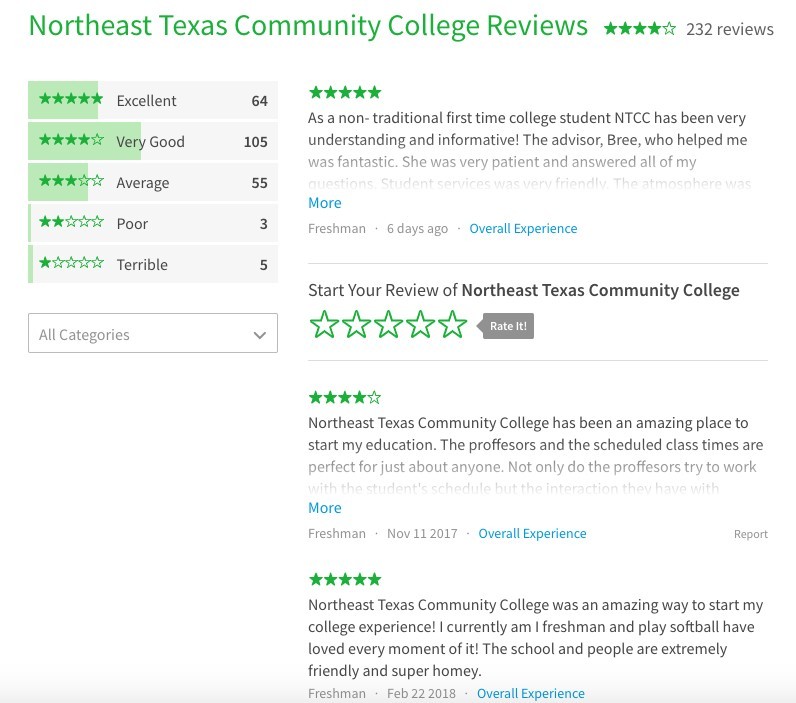
Task: Click the Rate It! tooltip button
Action: [x=506, y=326]
